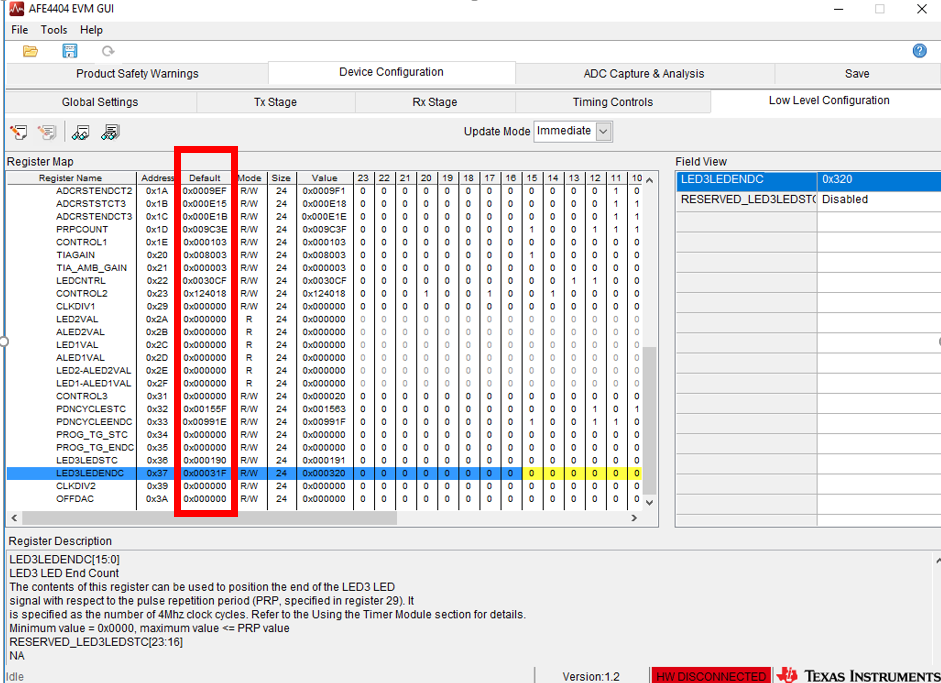The height and width of the screenshot is (683, 941).
Task: Select the CONTROL1 register row
Action: 324,242
